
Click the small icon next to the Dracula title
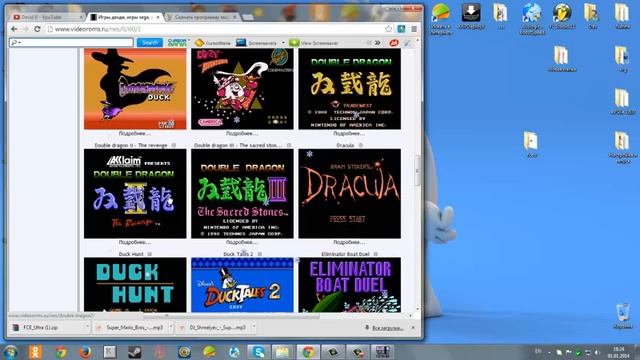coord(360,145)
